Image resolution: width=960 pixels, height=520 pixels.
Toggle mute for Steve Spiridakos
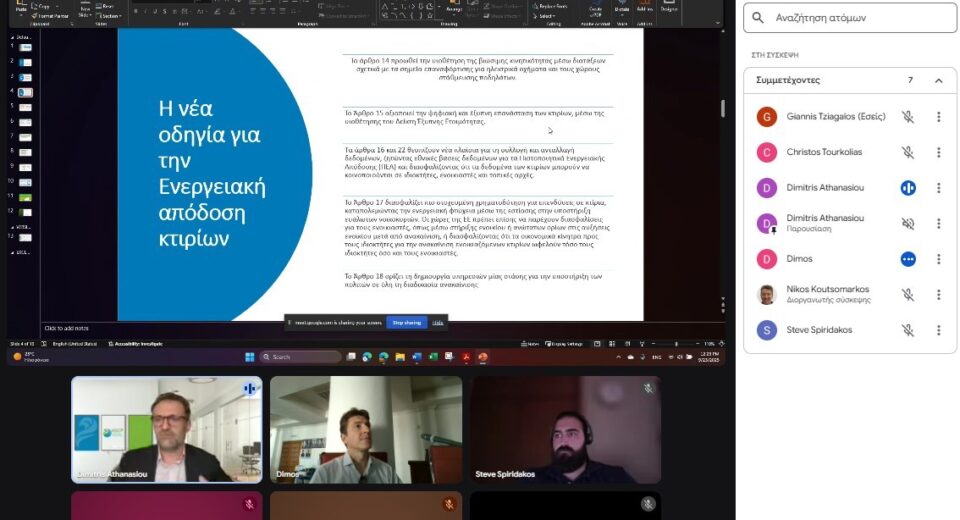coord(908,330)
